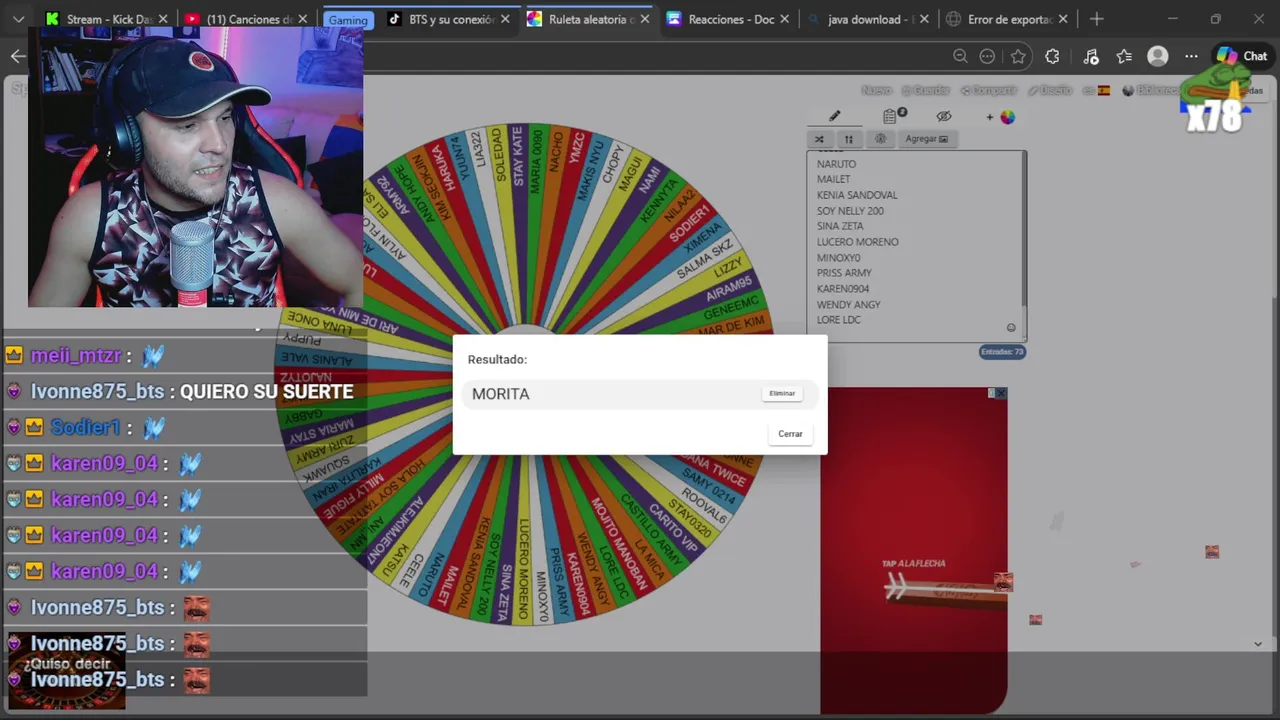
Task: Add page to favorites with star icon
Action: click(1018, 56)
